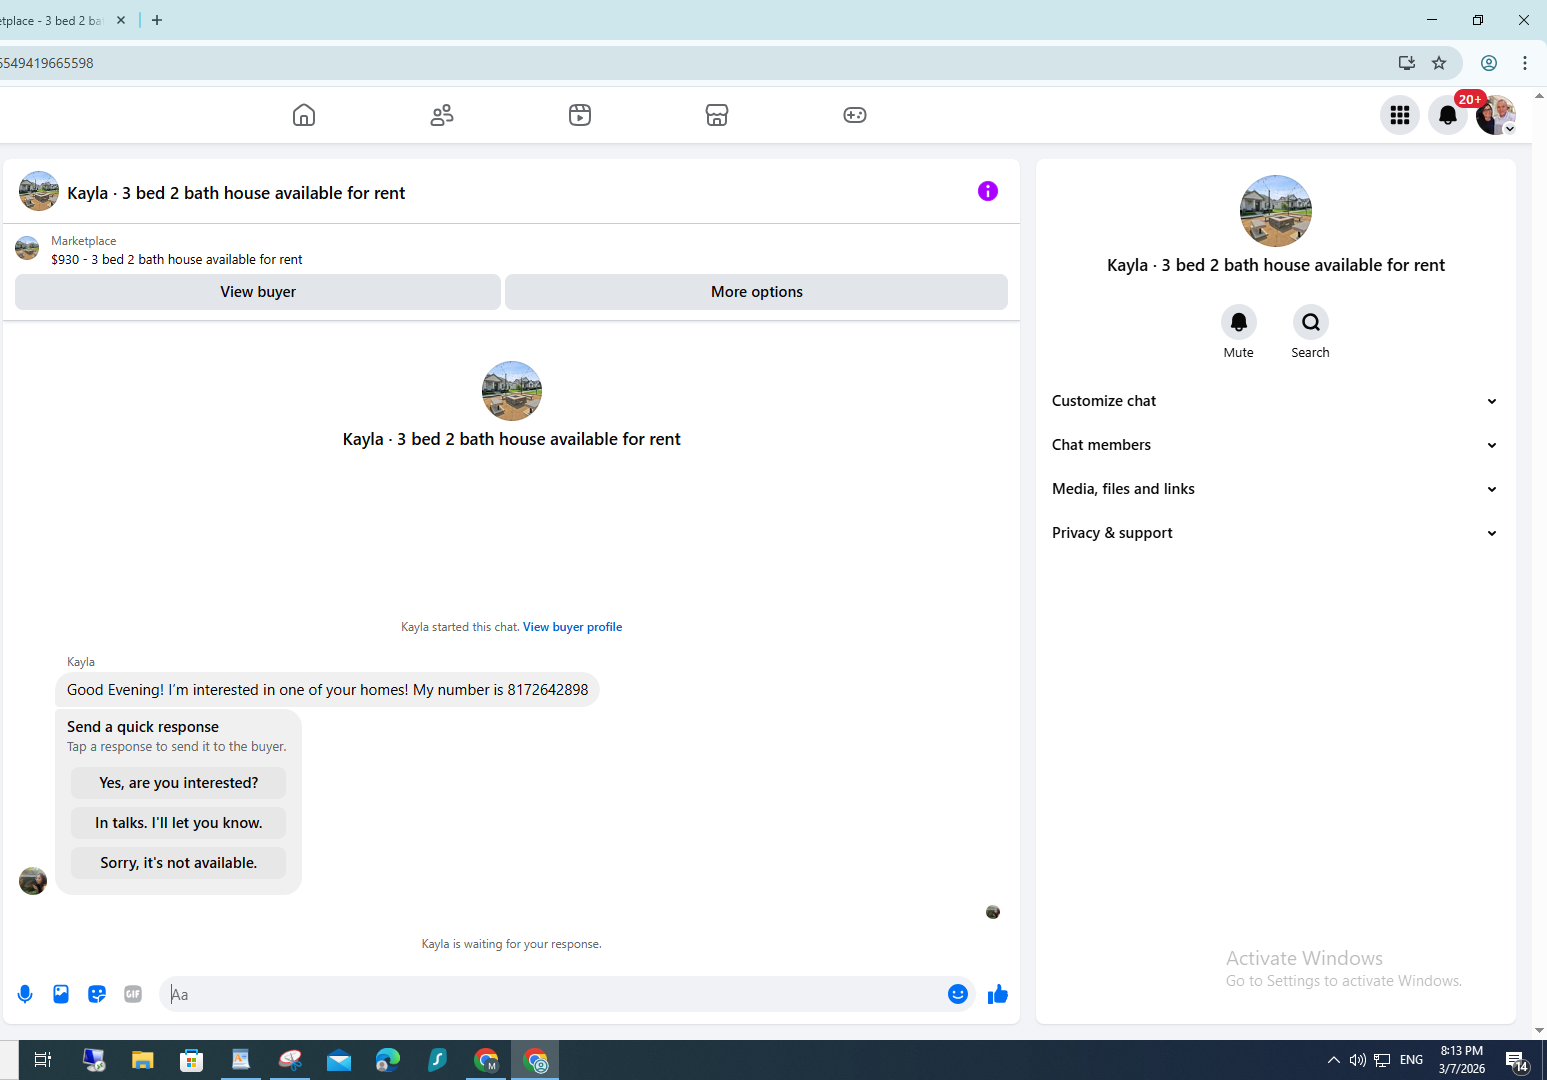Open the account profile picture menu
Image resolution: width=1547 pixels, height=1080 pixels.
[x=1496, y=115]
